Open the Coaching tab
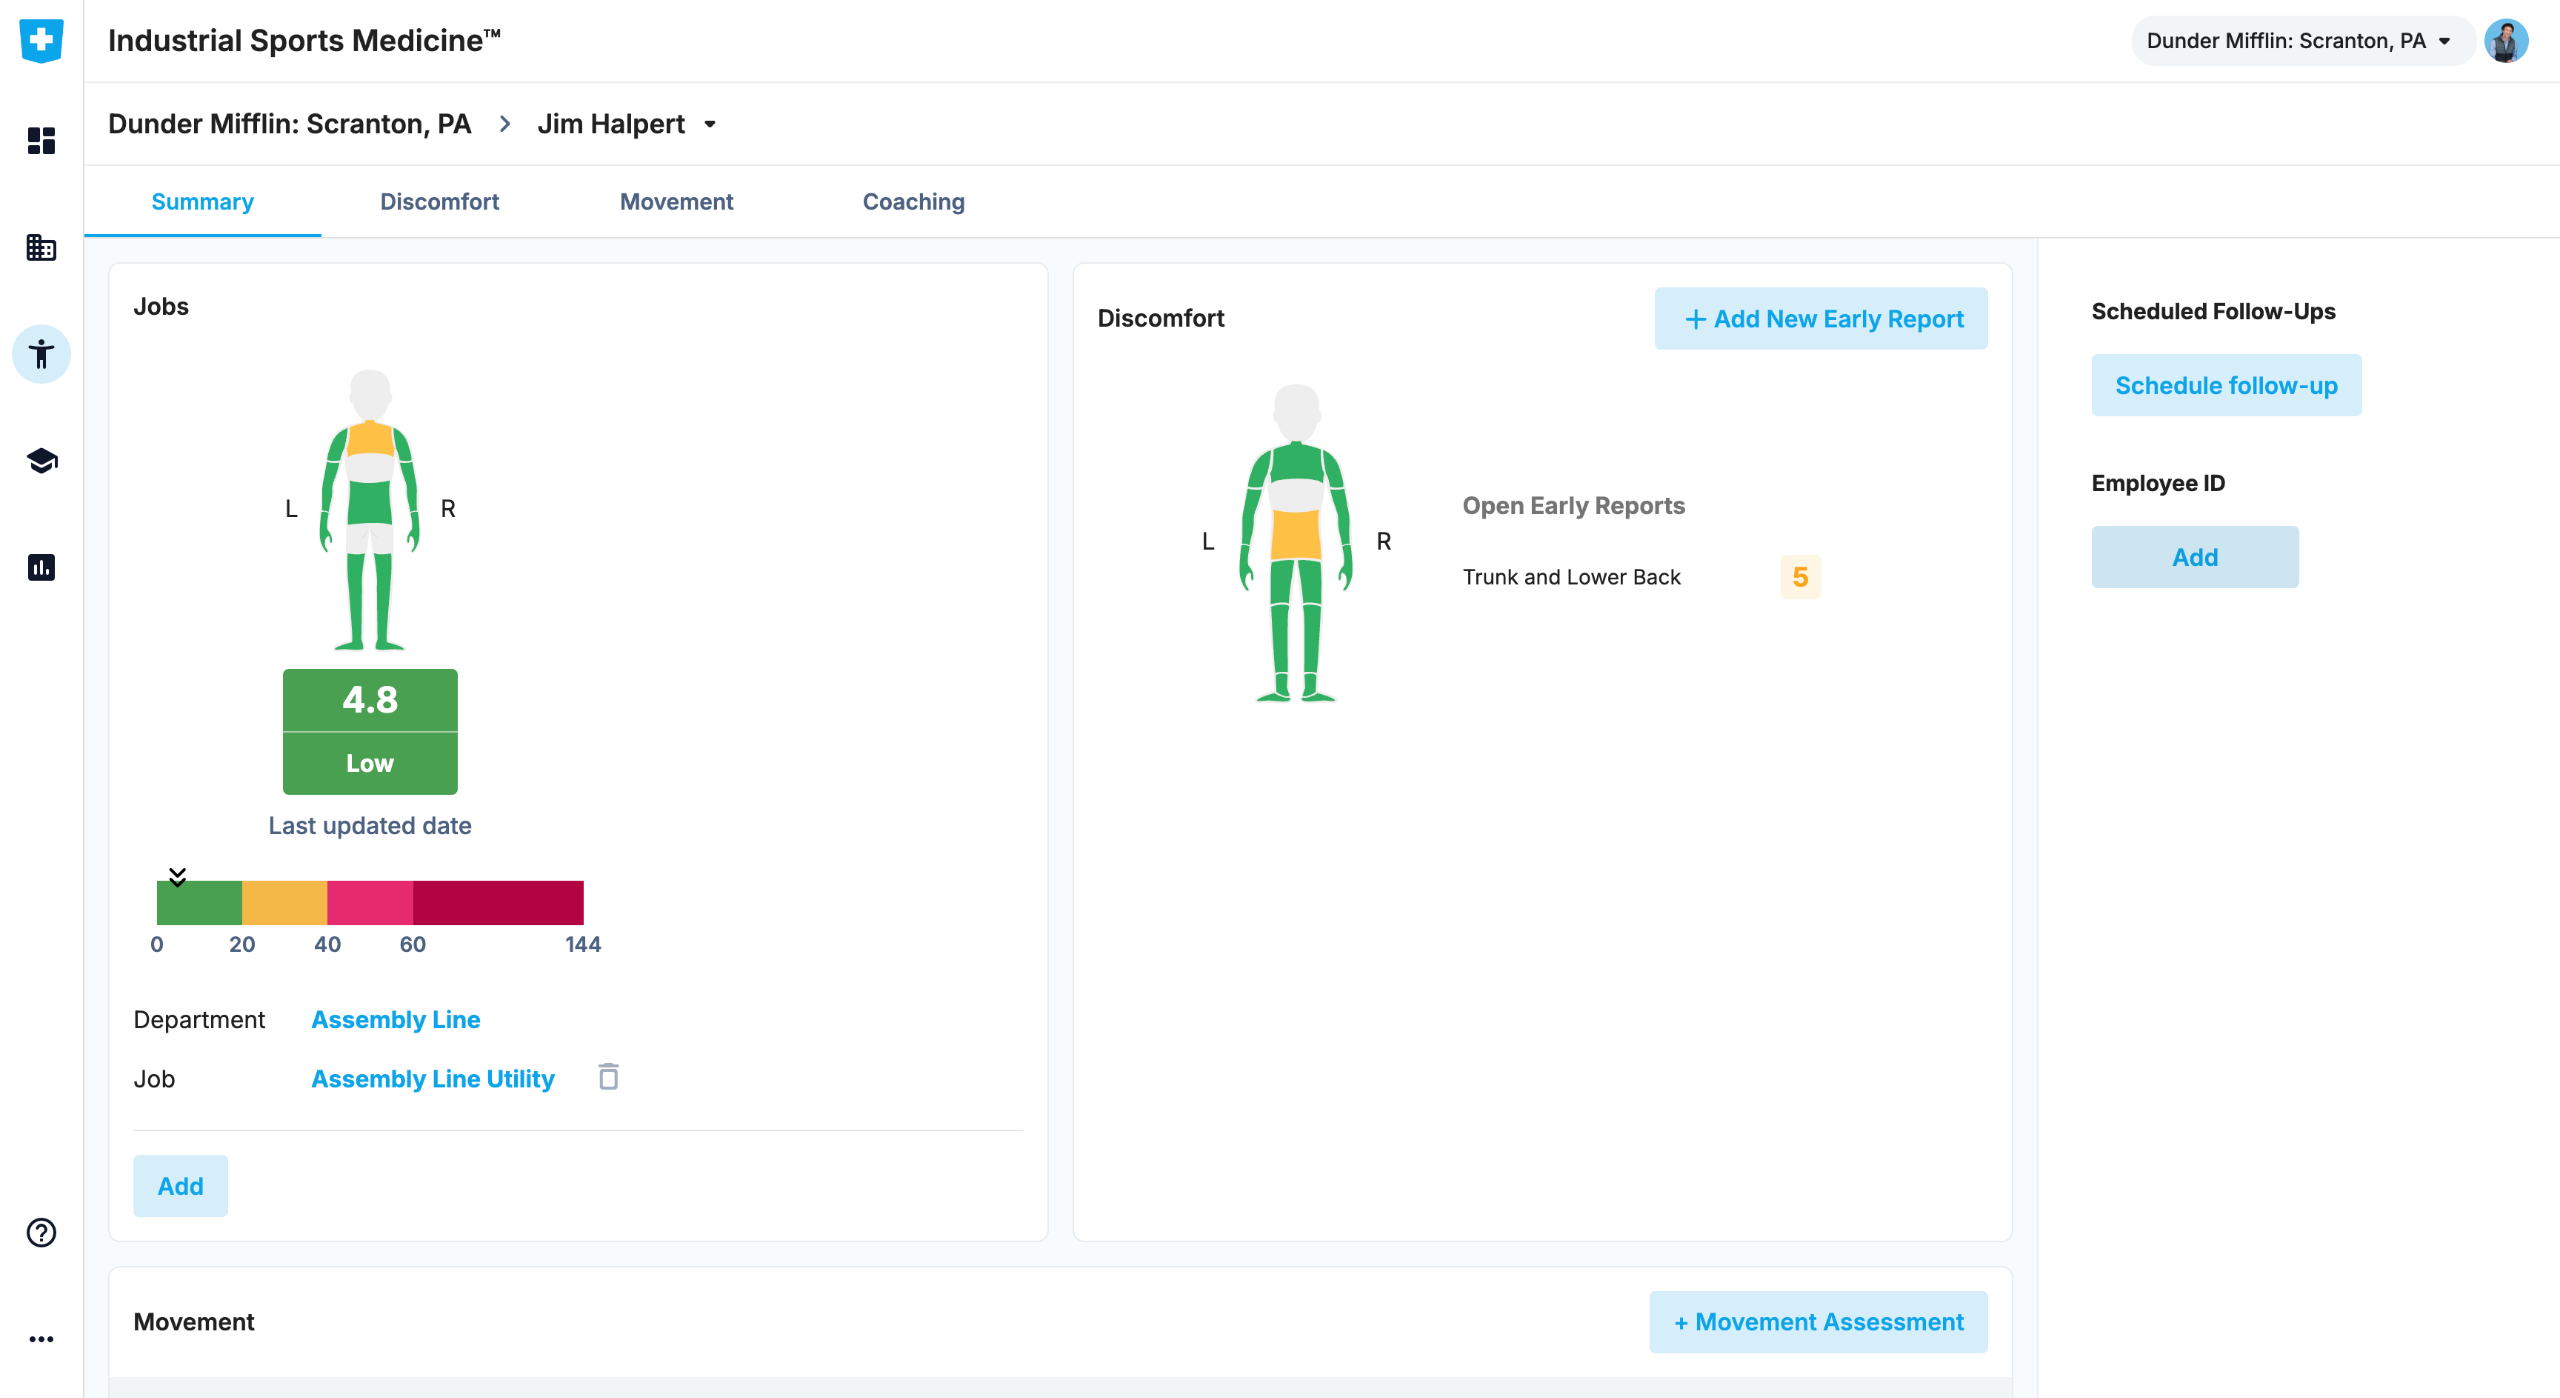The image size is (2560, 1398). click(x=913, y=202)
